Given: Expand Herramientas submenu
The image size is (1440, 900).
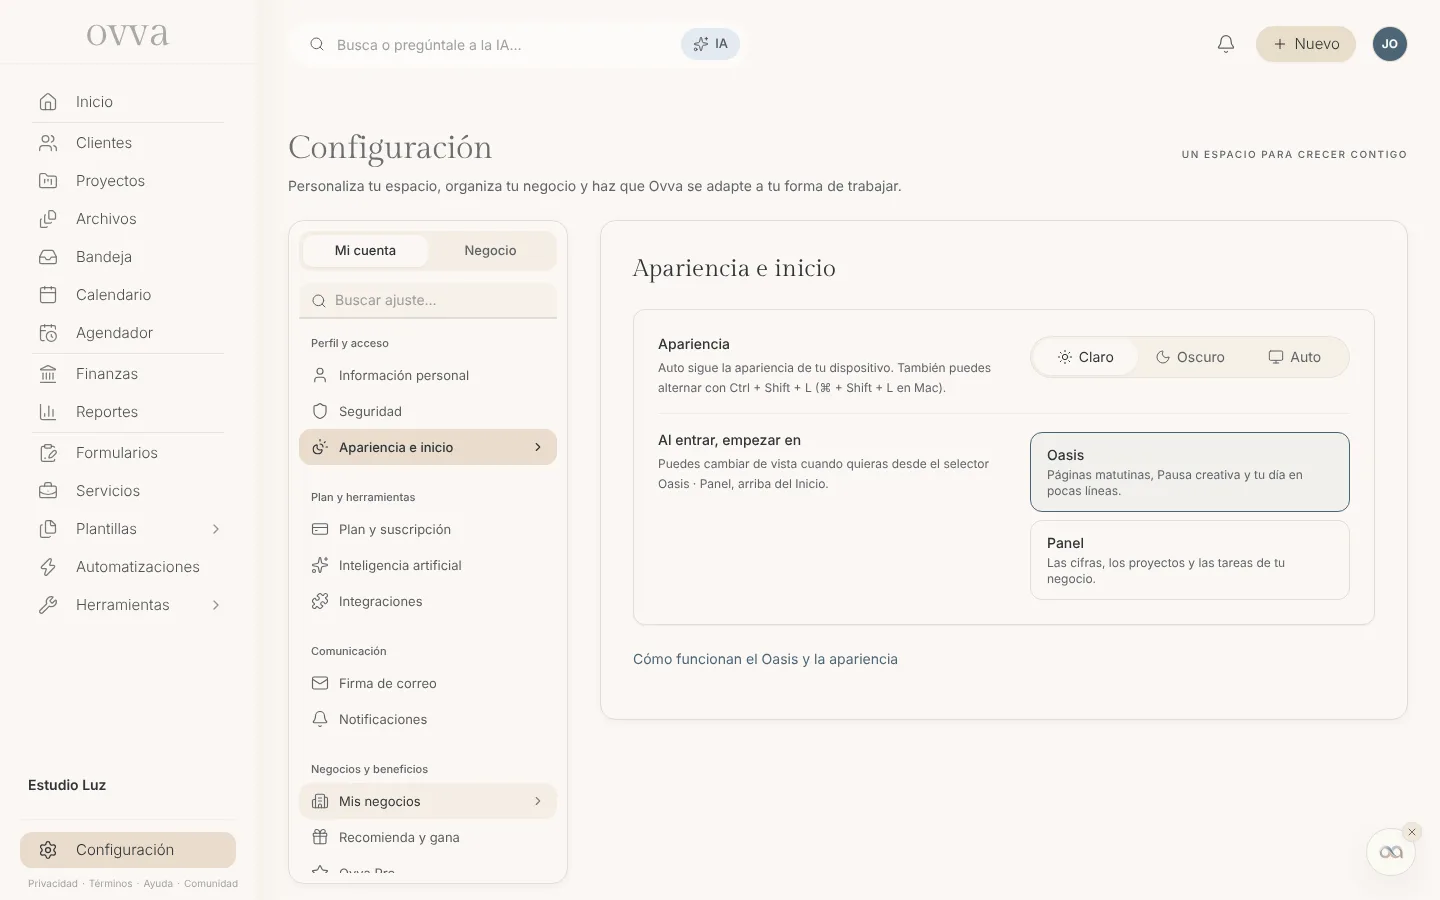Looking at the screenshot, I should pos(216,605).
